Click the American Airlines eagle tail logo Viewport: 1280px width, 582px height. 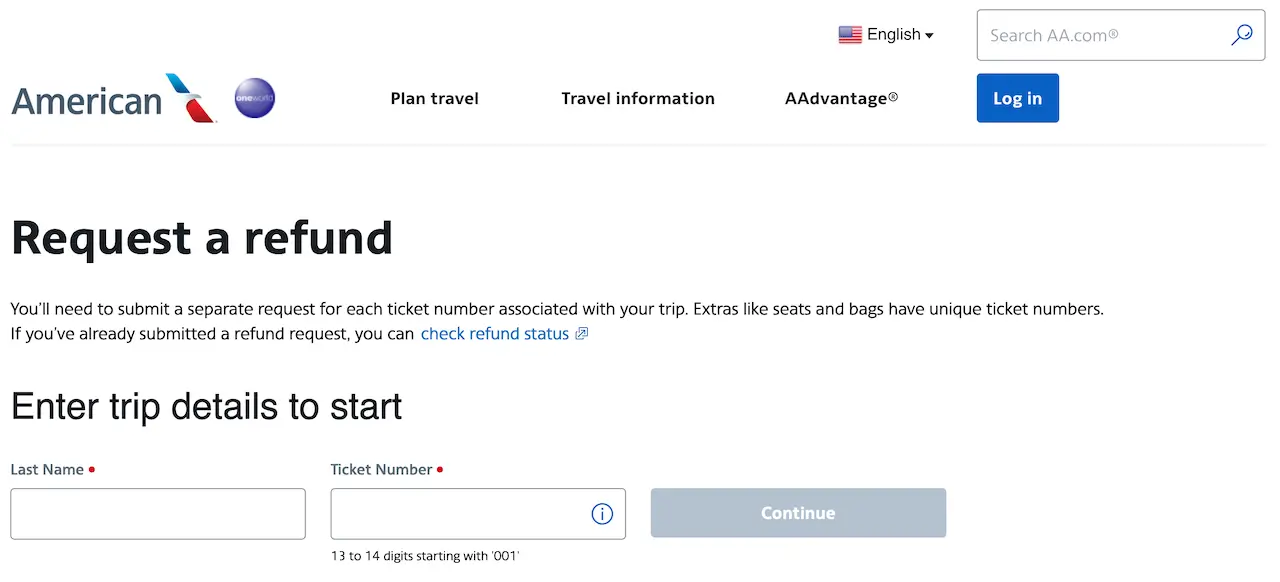pos(191,98)
